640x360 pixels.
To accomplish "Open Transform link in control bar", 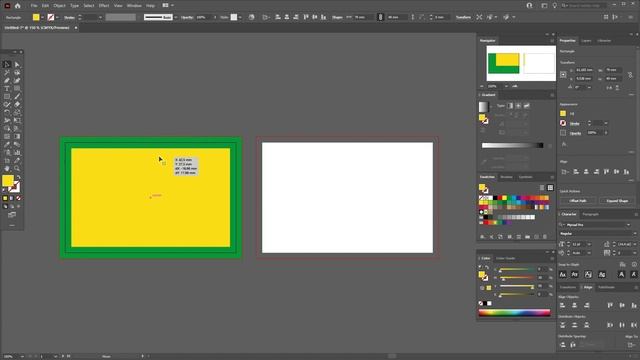I will coord(463,18).
